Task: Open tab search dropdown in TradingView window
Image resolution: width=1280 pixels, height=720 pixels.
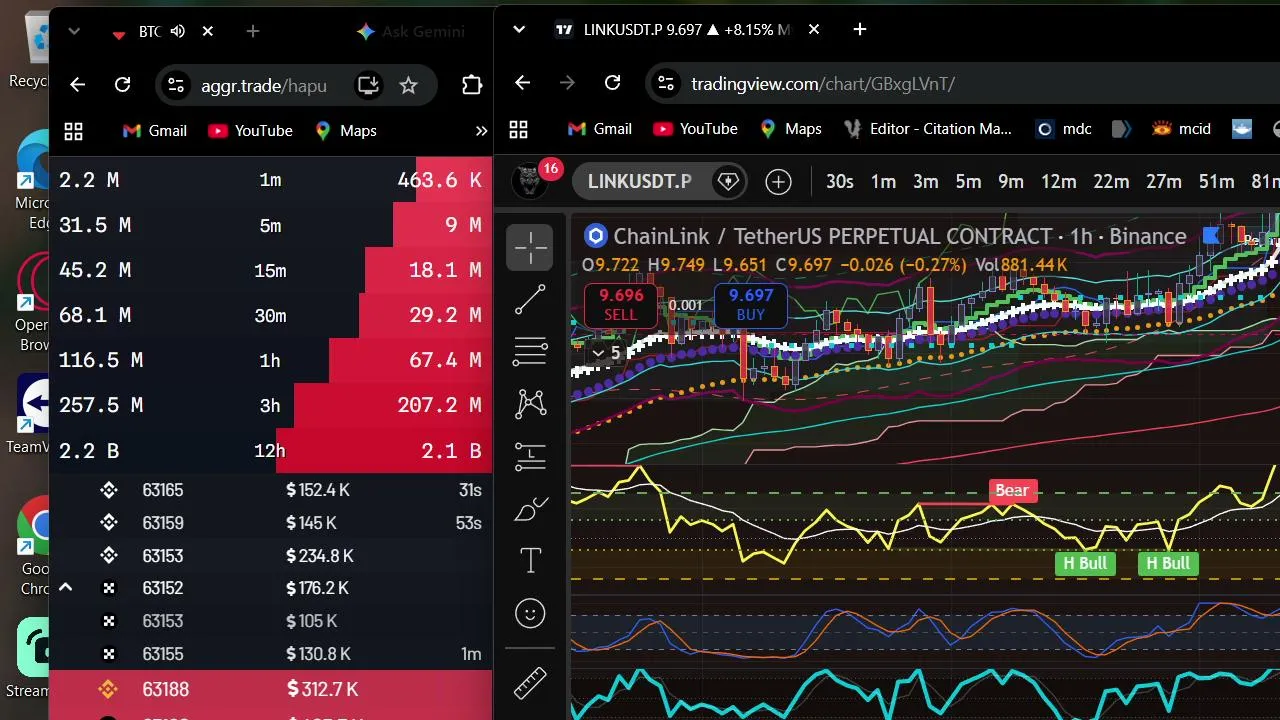Action: pyautogui.click(x=519, y=30)
